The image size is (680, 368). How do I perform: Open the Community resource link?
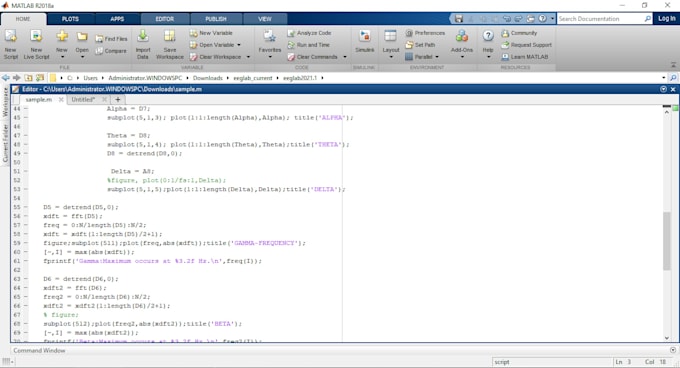[x=519, y=33]
